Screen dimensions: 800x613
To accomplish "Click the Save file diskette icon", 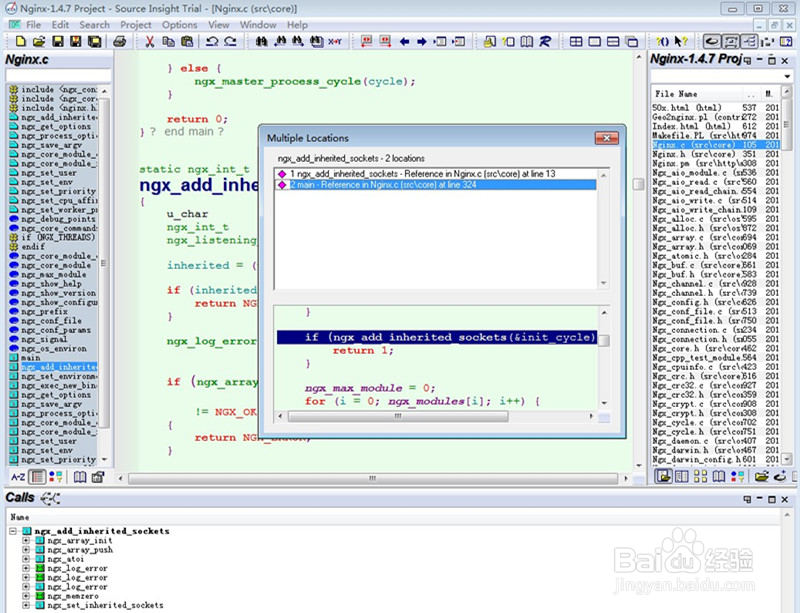I will 58,41.
